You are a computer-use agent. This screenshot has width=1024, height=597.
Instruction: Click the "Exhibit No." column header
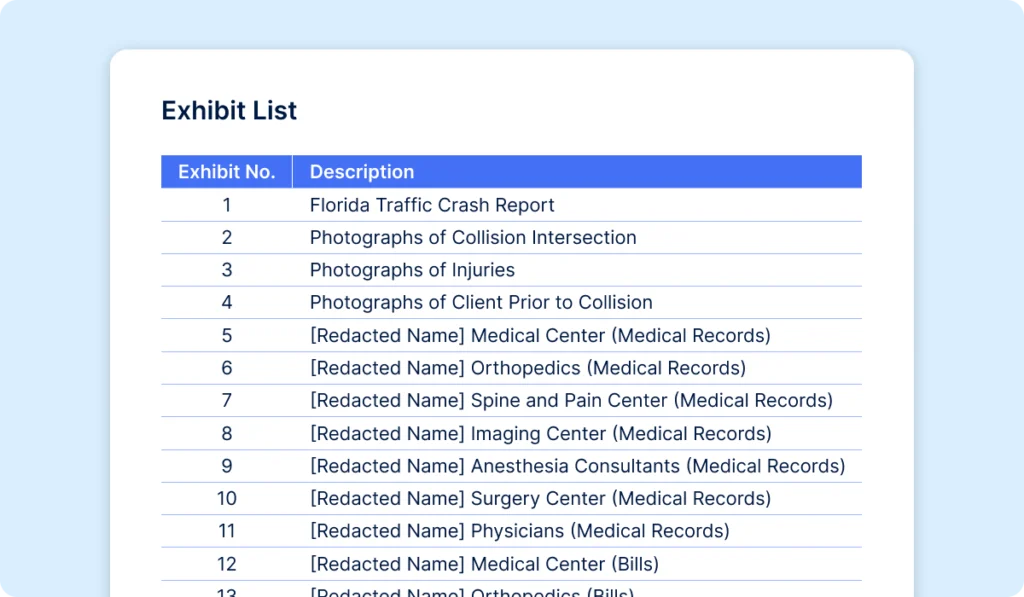coord(226,172)
